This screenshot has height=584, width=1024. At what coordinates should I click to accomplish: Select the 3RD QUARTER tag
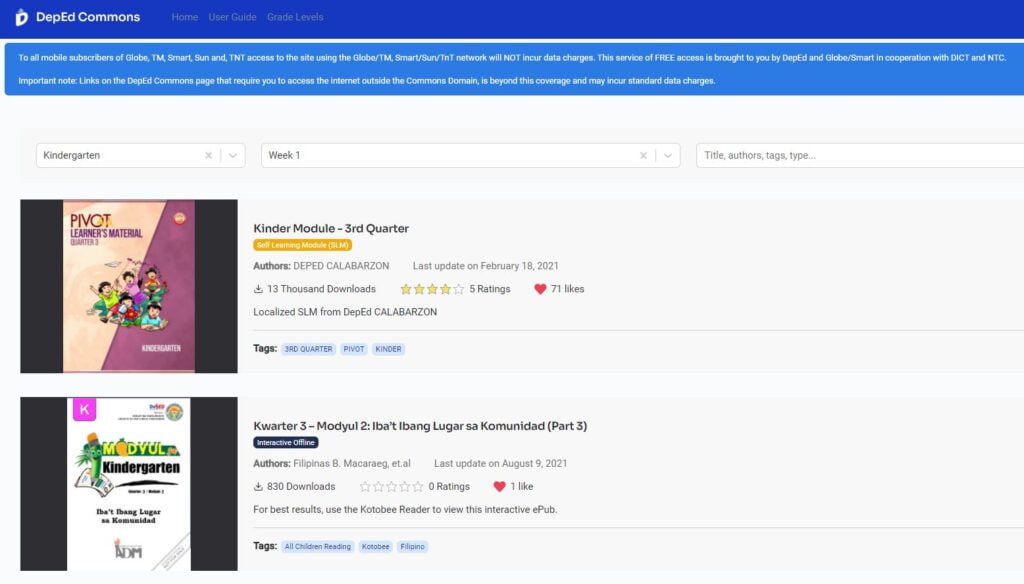point(308,349)
